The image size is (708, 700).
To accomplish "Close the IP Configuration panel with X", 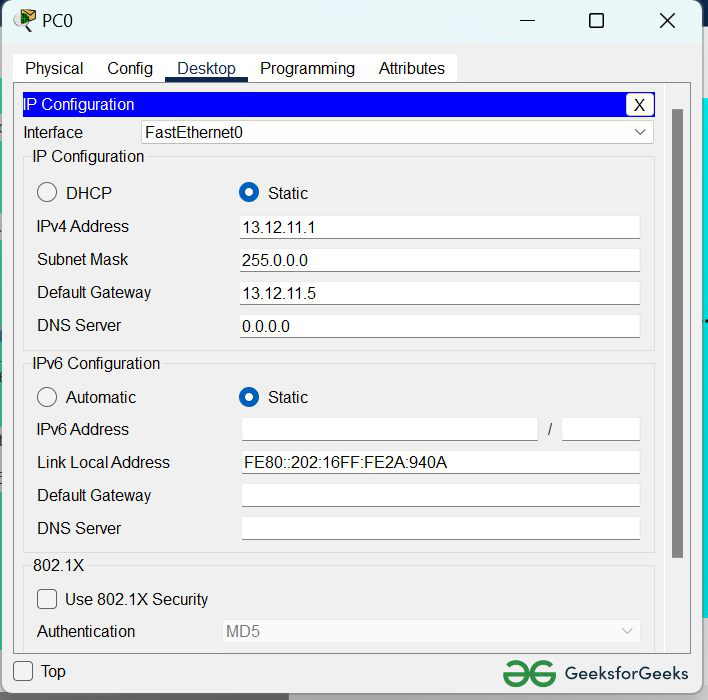I will 639,105.
